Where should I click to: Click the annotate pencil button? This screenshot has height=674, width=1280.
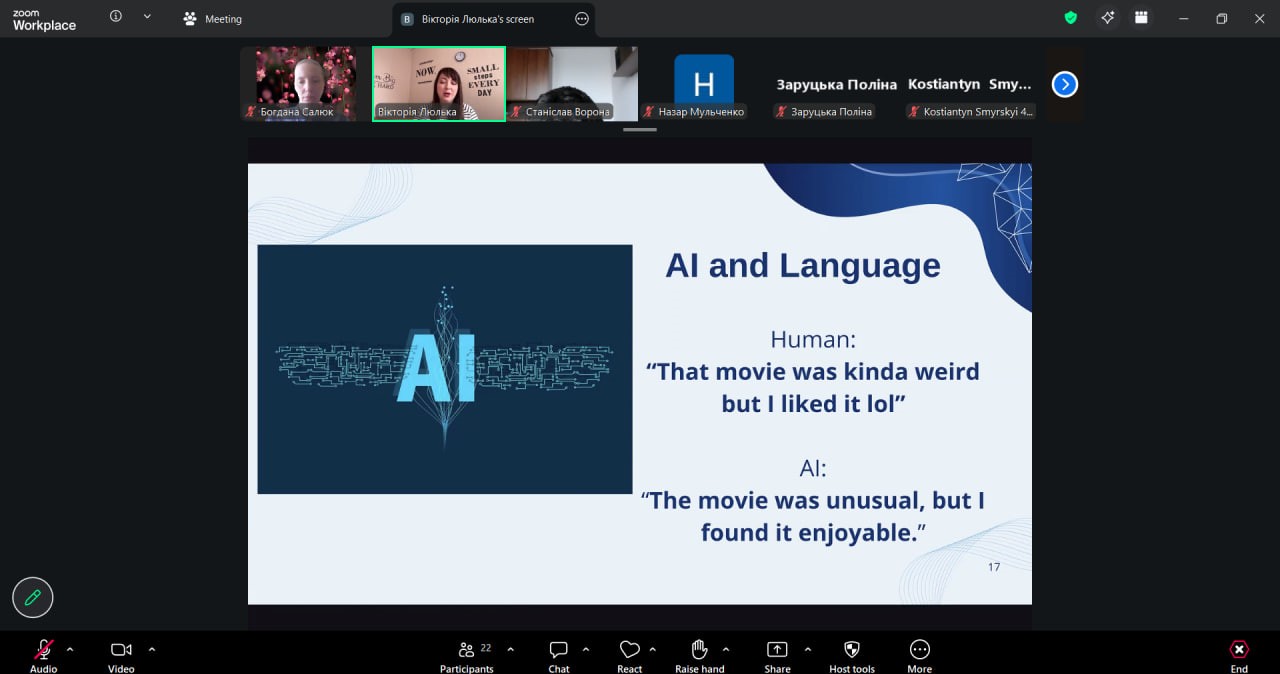(x=33, y=597)
